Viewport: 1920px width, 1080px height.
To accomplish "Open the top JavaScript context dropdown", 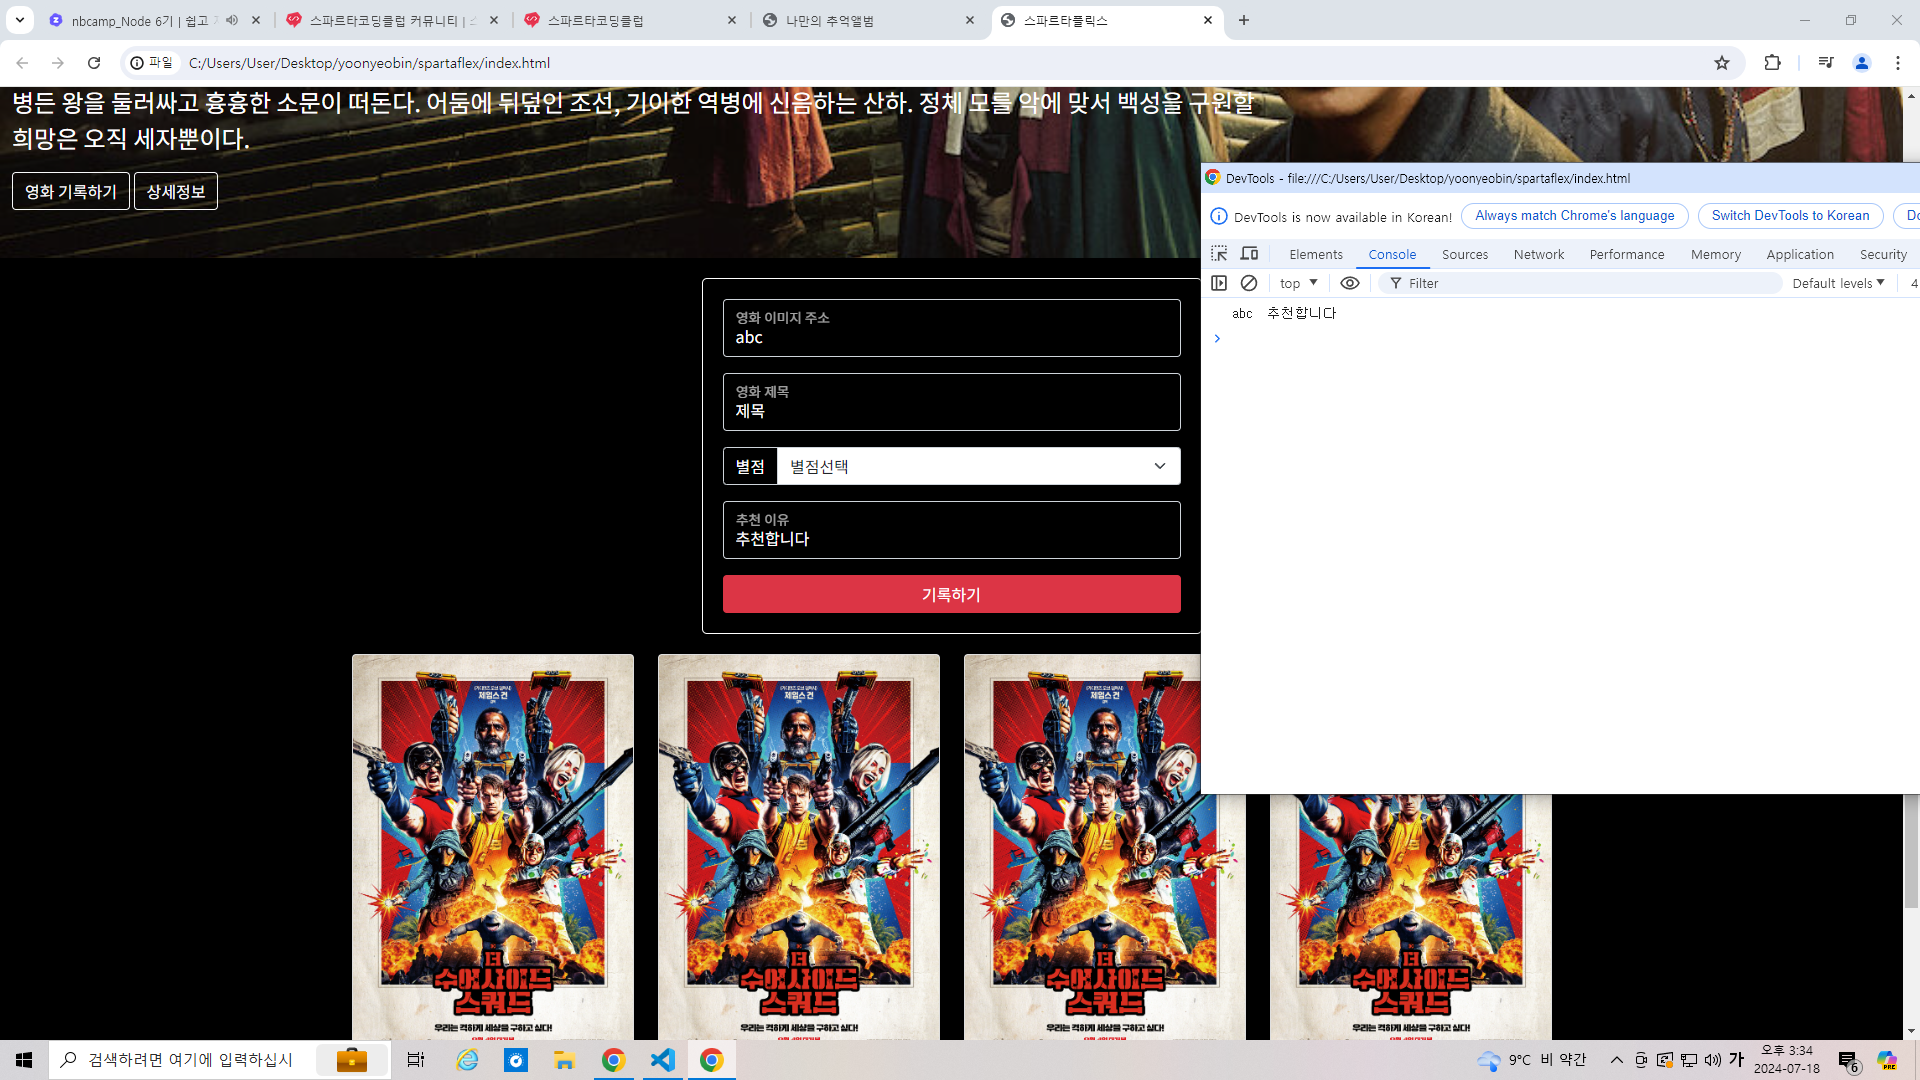I will click(x=1299, y=283).
